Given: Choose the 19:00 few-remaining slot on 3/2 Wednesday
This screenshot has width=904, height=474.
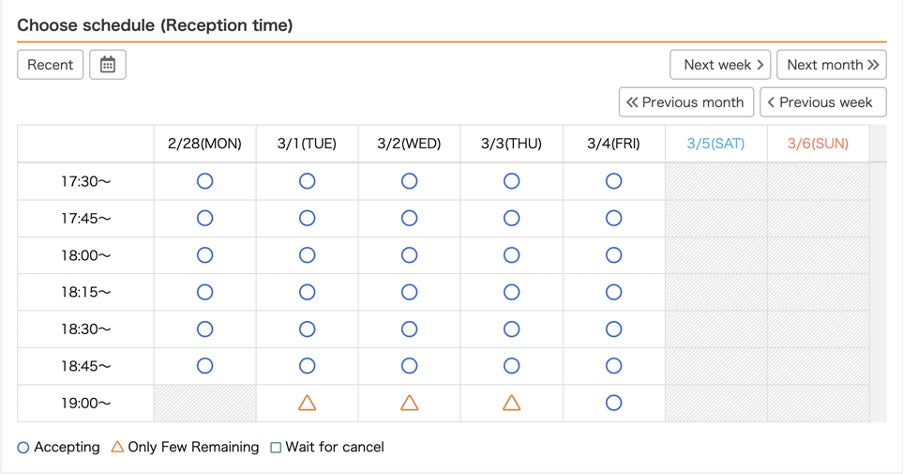Looking at the screenshot, I should tap(409, 403).
